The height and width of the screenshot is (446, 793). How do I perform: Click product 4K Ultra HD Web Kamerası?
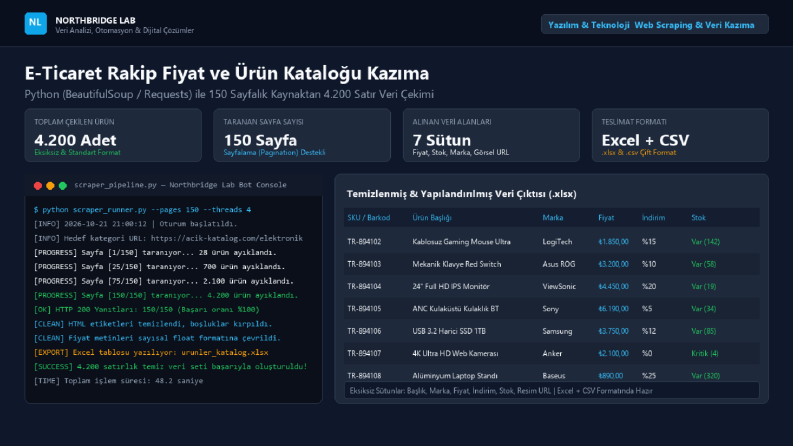[455, 353]
